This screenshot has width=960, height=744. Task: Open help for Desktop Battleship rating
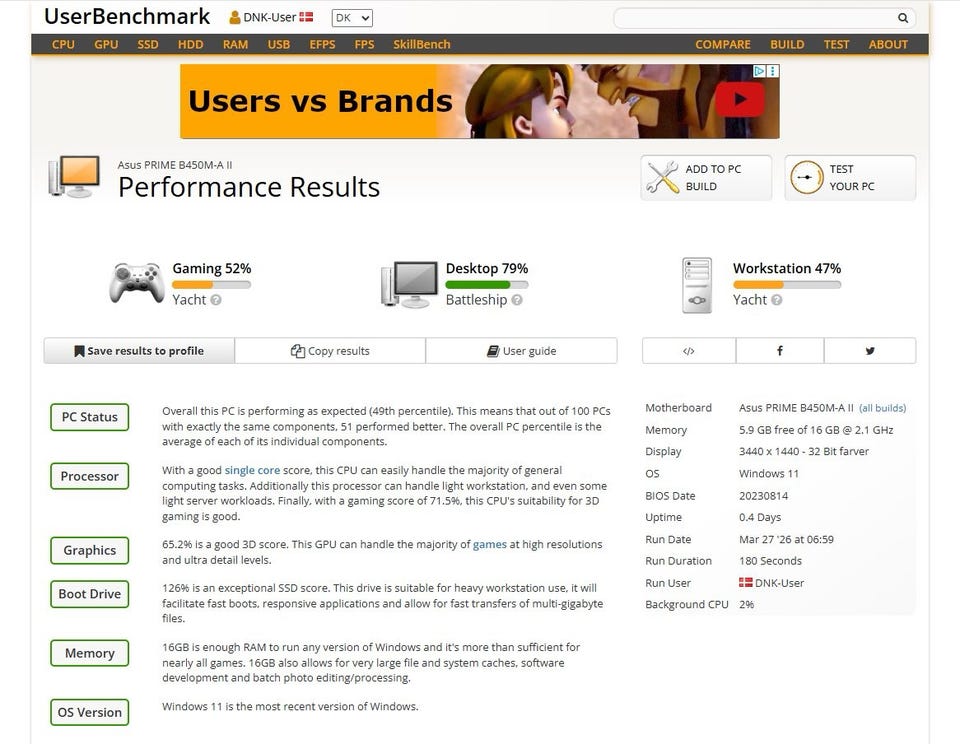point(517,300)
